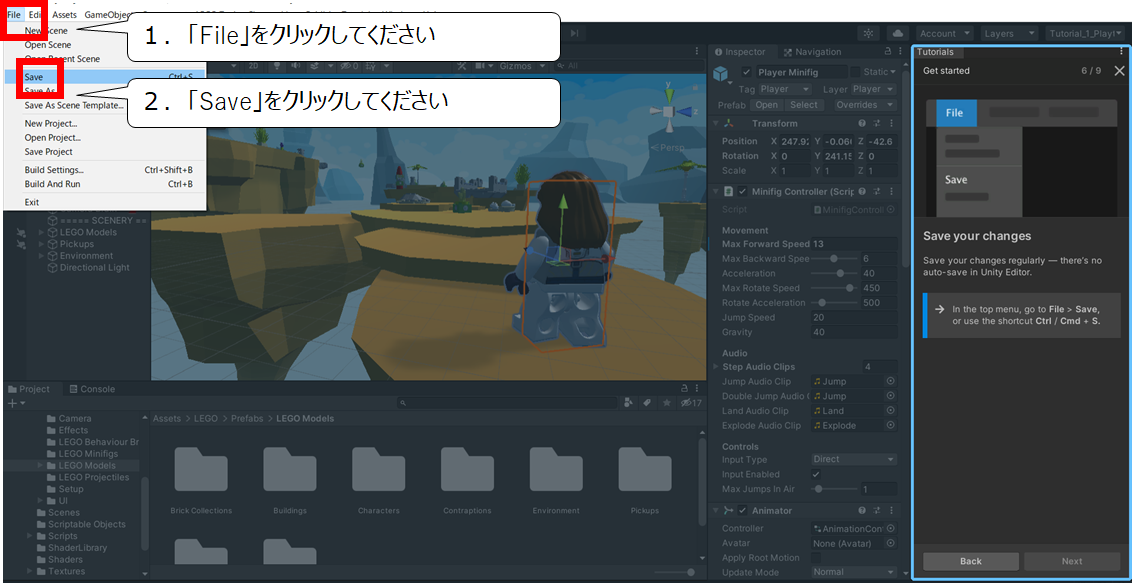Toggle Player Minifig active checkbox

point(746,71)
